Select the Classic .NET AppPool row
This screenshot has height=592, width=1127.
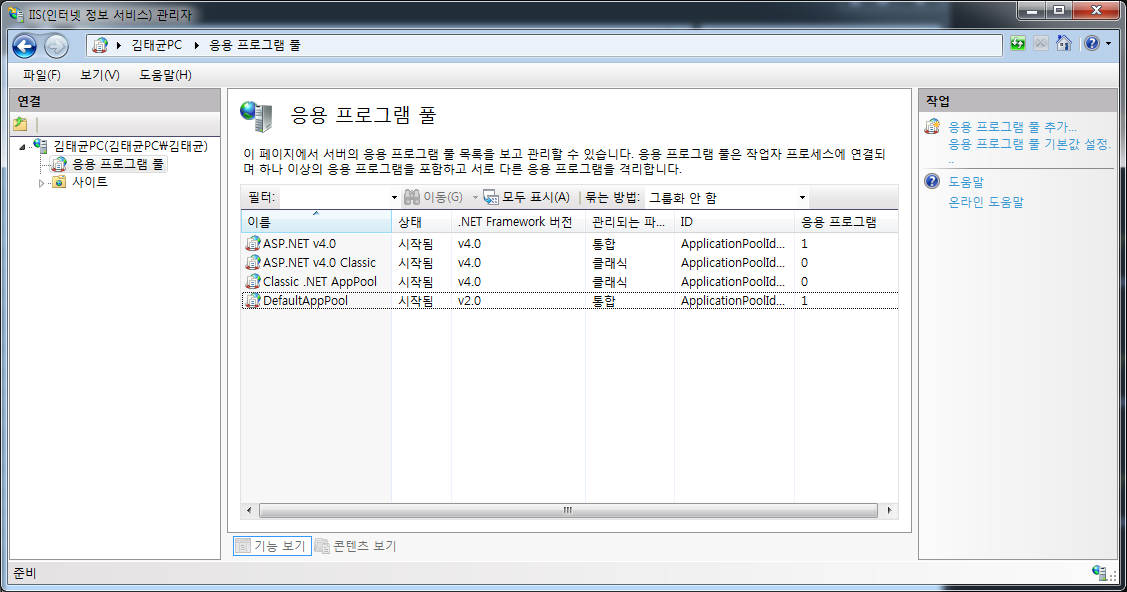click(x=570, y=282)
